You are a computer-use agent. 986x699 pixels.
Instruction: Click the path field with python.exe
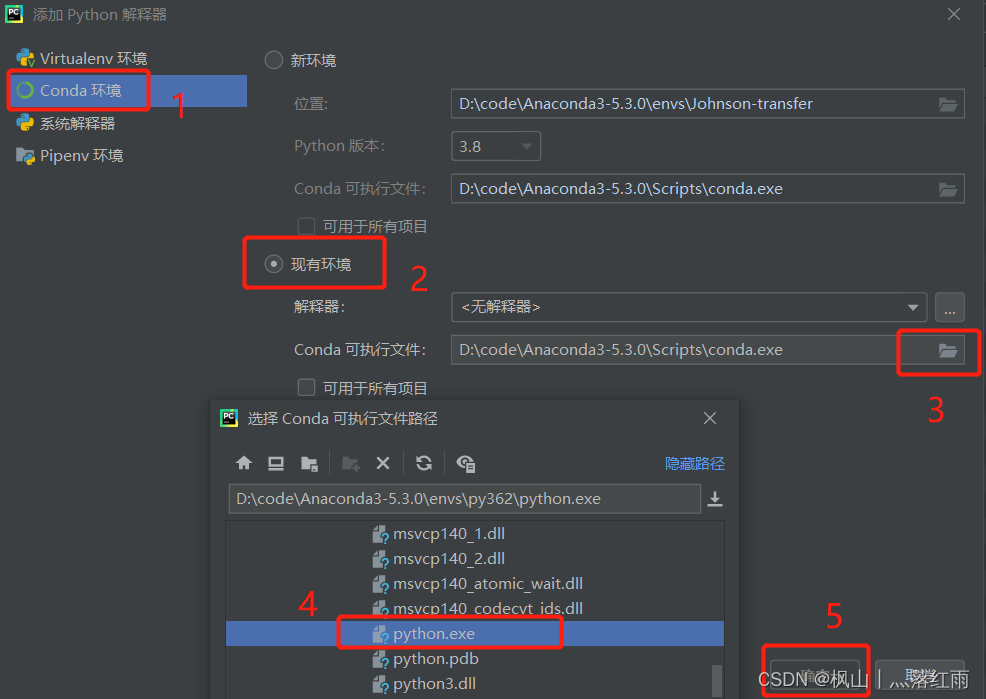click(x=464, y=499)
